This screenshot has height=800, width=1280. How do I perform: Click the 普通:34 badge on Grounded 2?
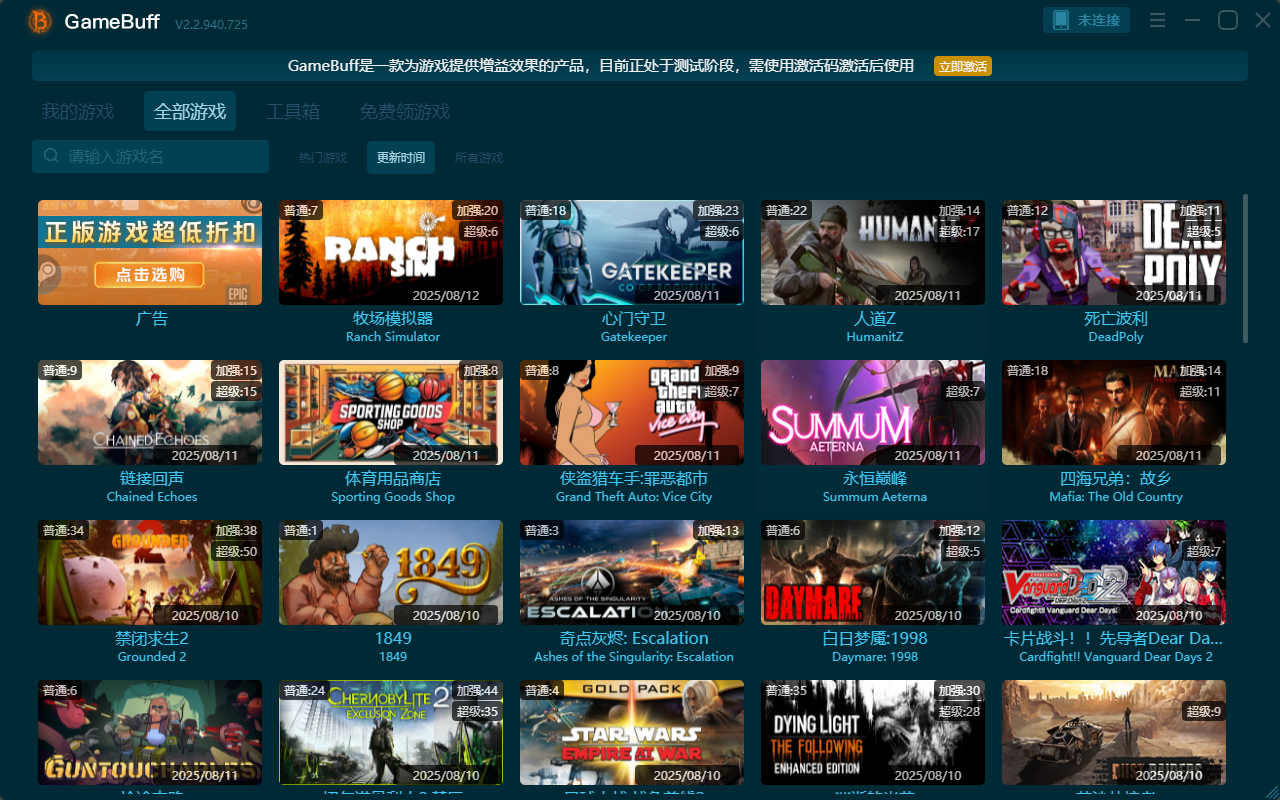pos(62,530)
